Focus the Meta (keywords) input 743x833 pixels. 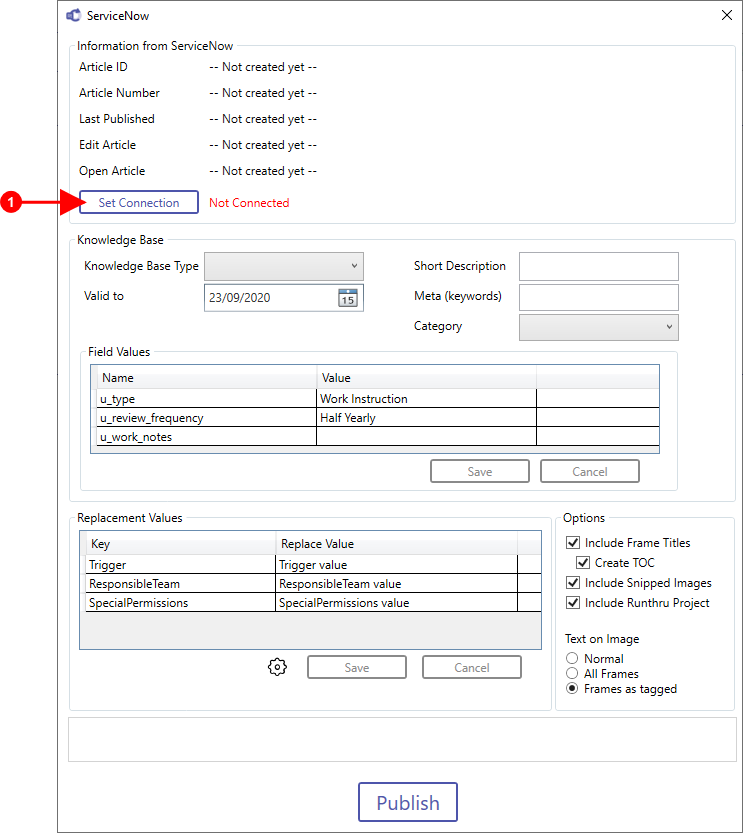(599, 297)
